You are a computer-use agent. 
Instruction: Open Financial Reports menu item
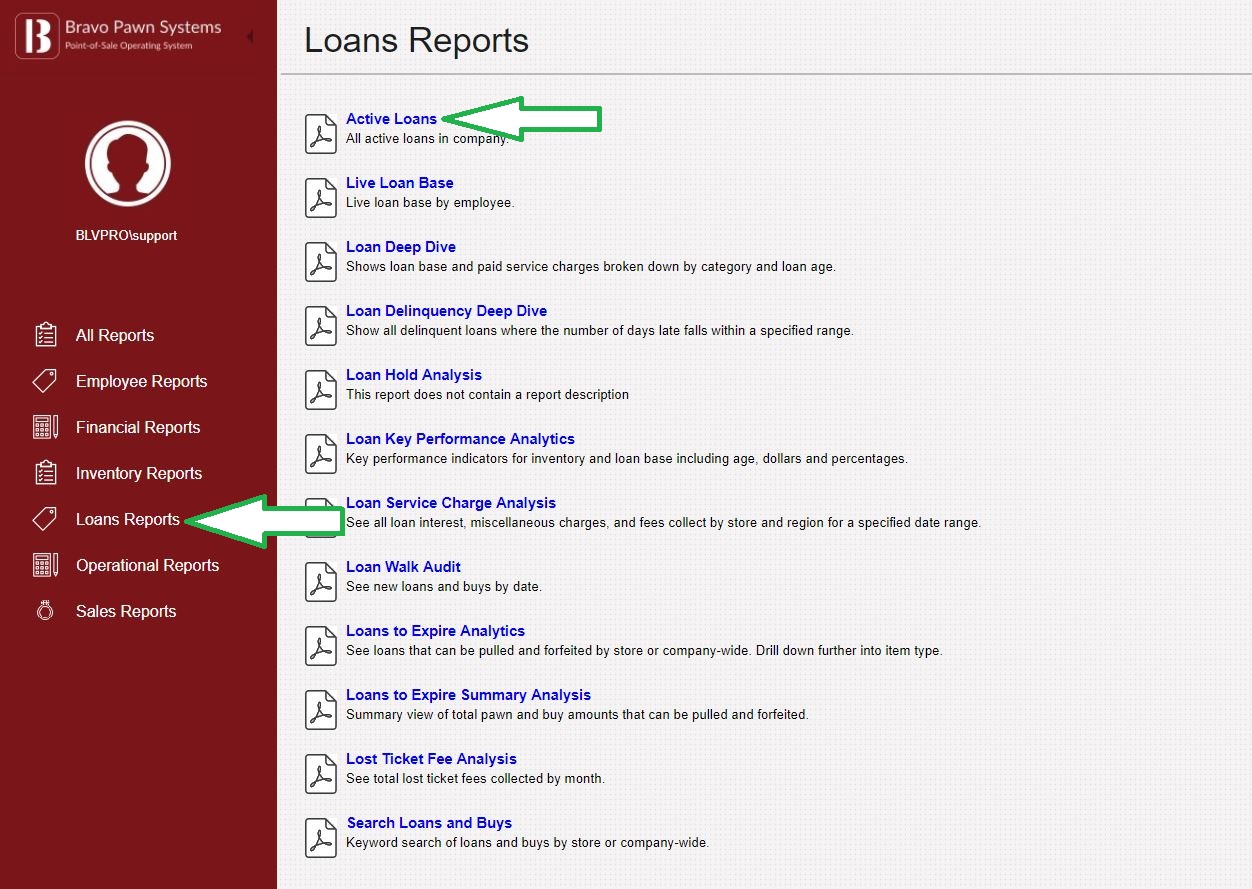(138, 427)
